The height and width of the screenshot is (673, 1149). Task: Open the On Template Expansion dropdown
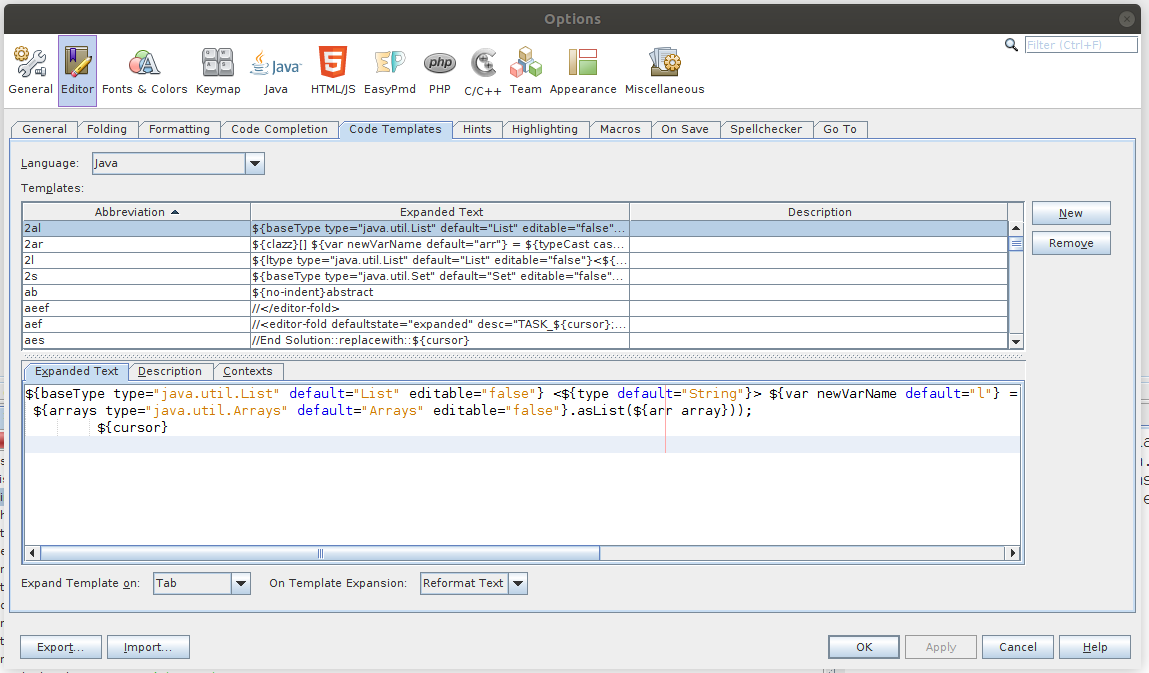point(473,584)
